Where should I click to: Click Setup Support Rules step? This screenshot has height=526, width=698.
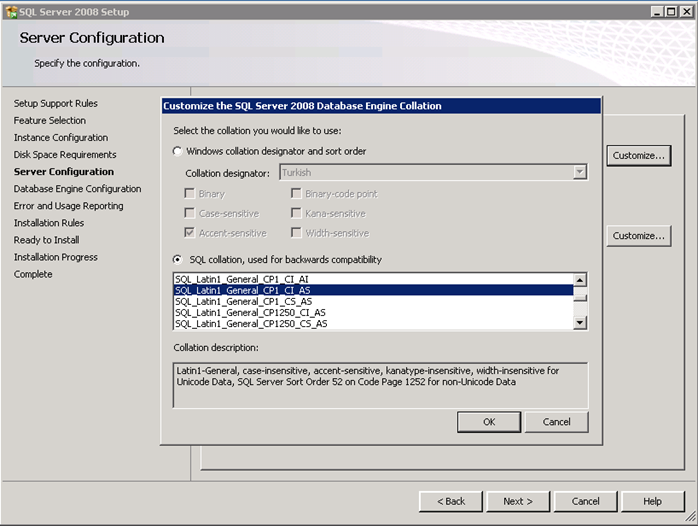[56, 103]
